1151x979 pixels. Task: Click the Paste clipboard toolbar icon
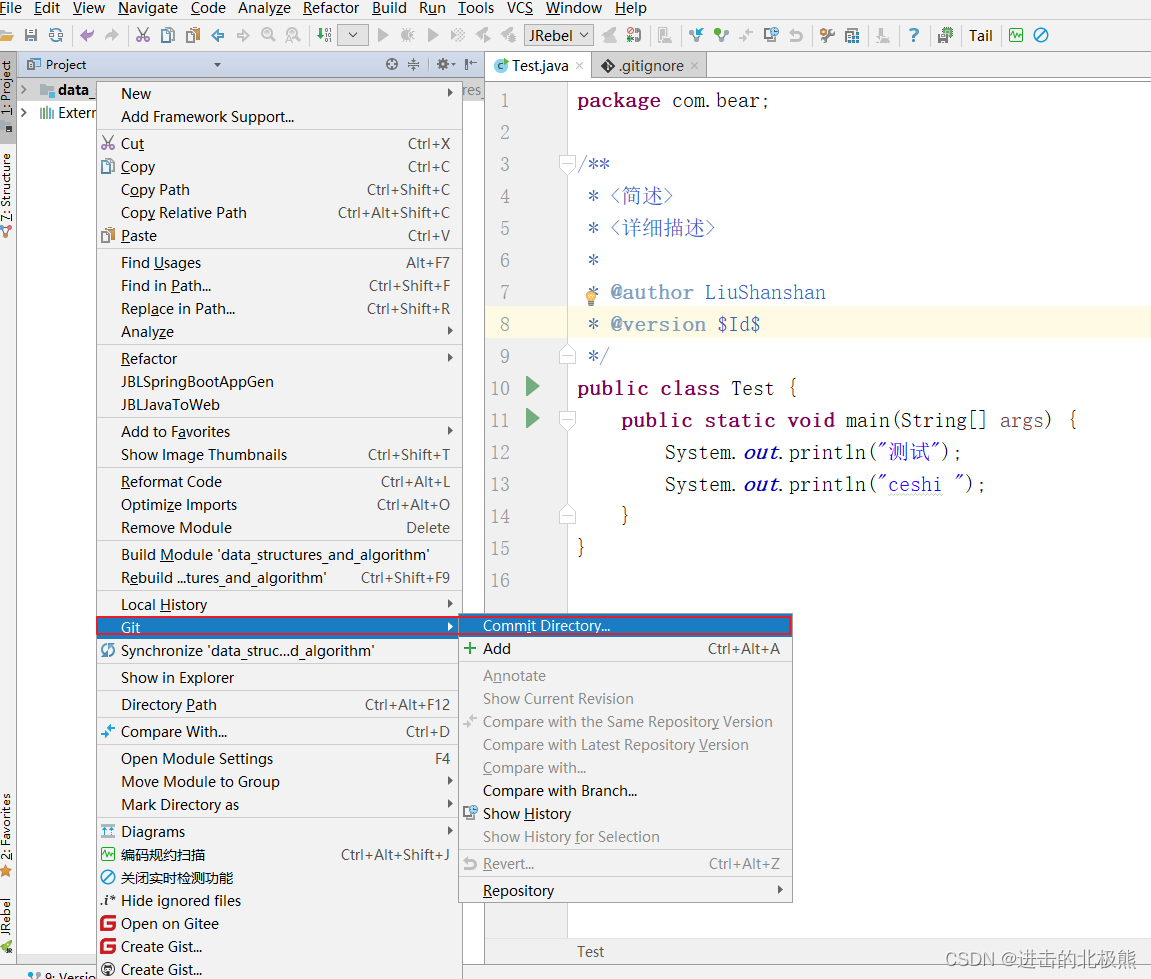pos(193,35)
